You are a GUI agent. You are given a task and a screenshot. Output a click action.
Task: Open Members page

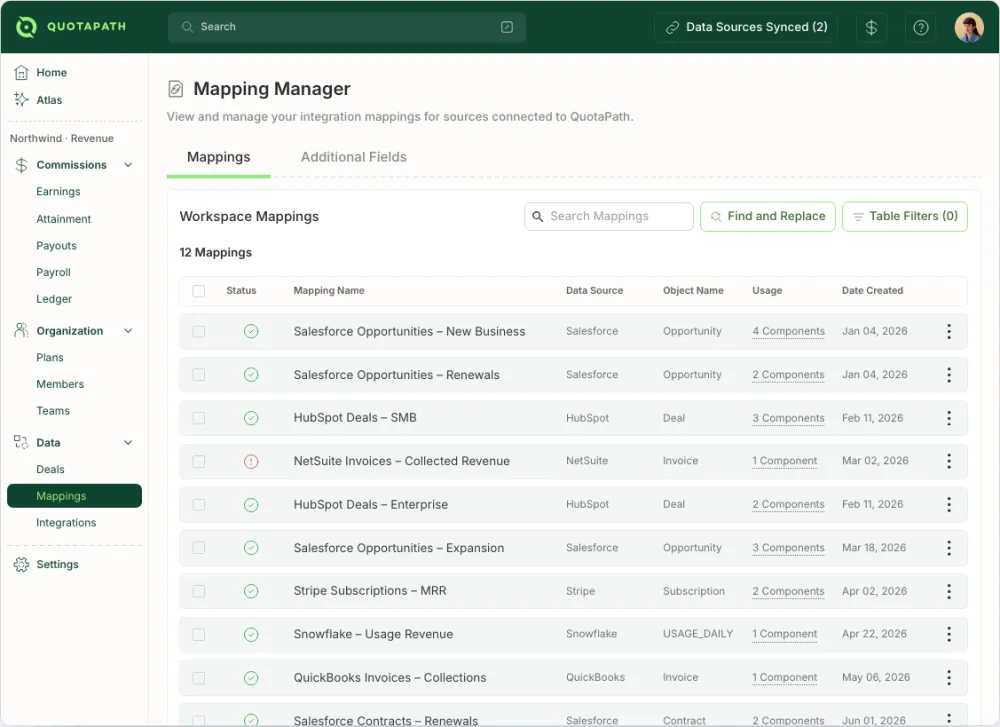click(x=60, y=385)
